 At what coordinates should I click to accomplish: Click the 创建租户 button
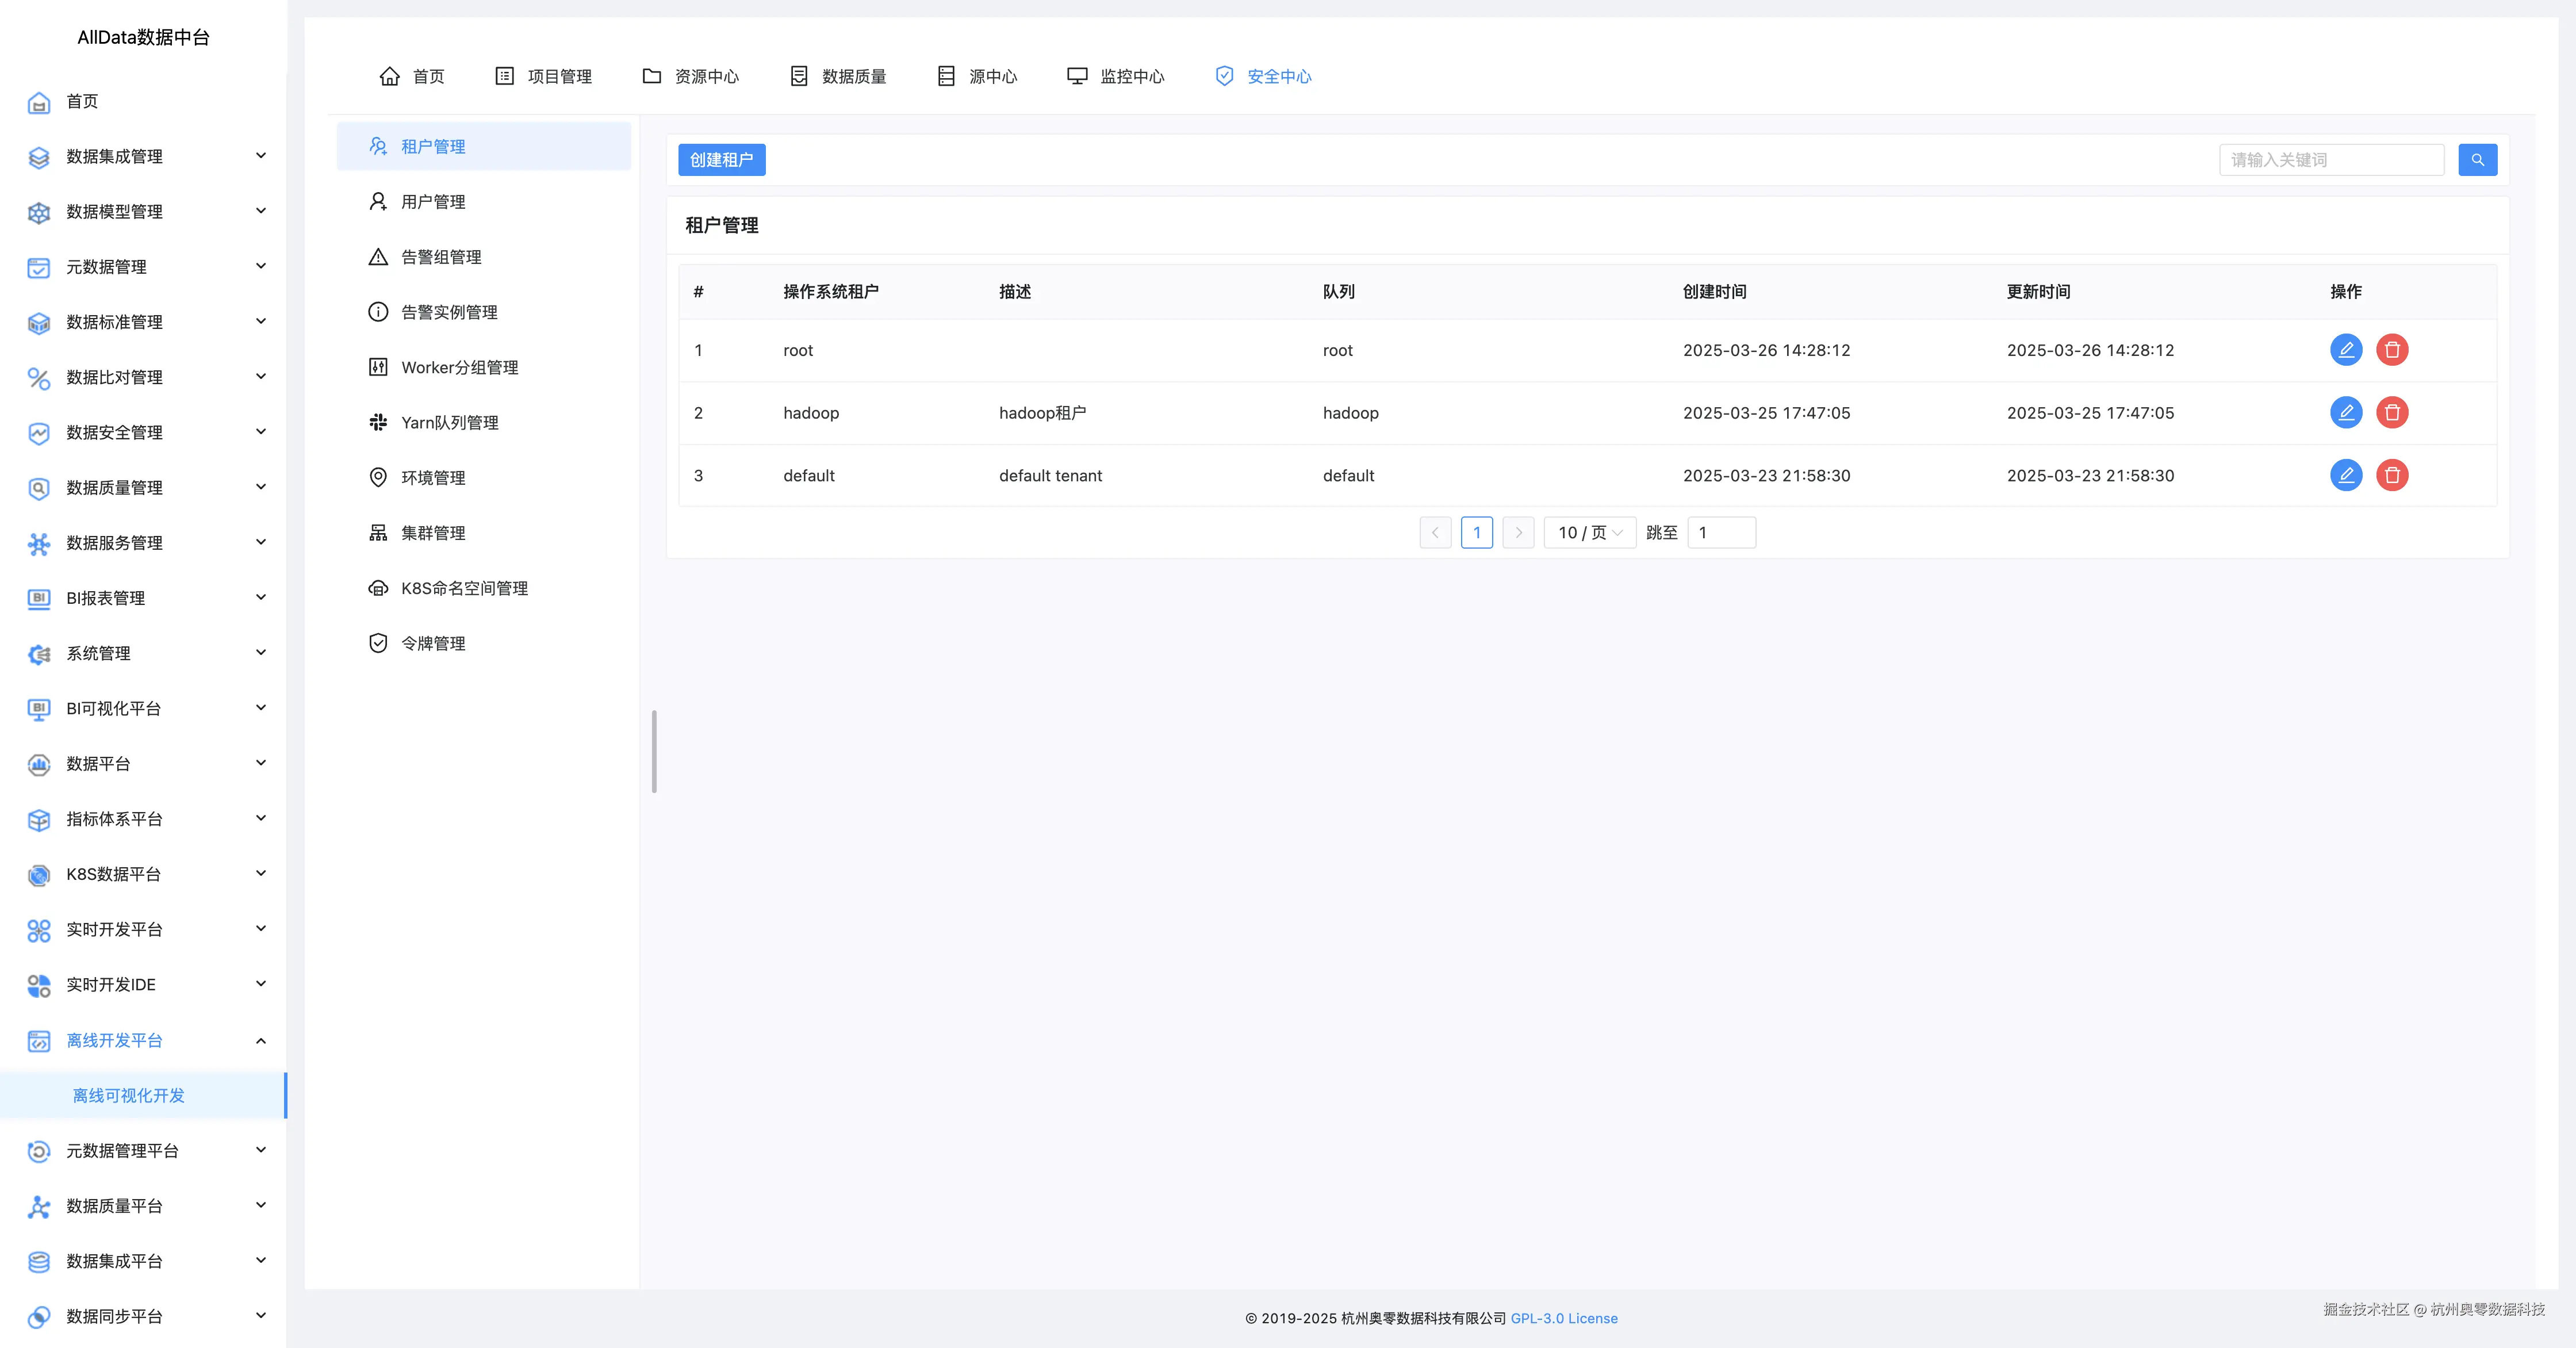click(x=721, y=160)
